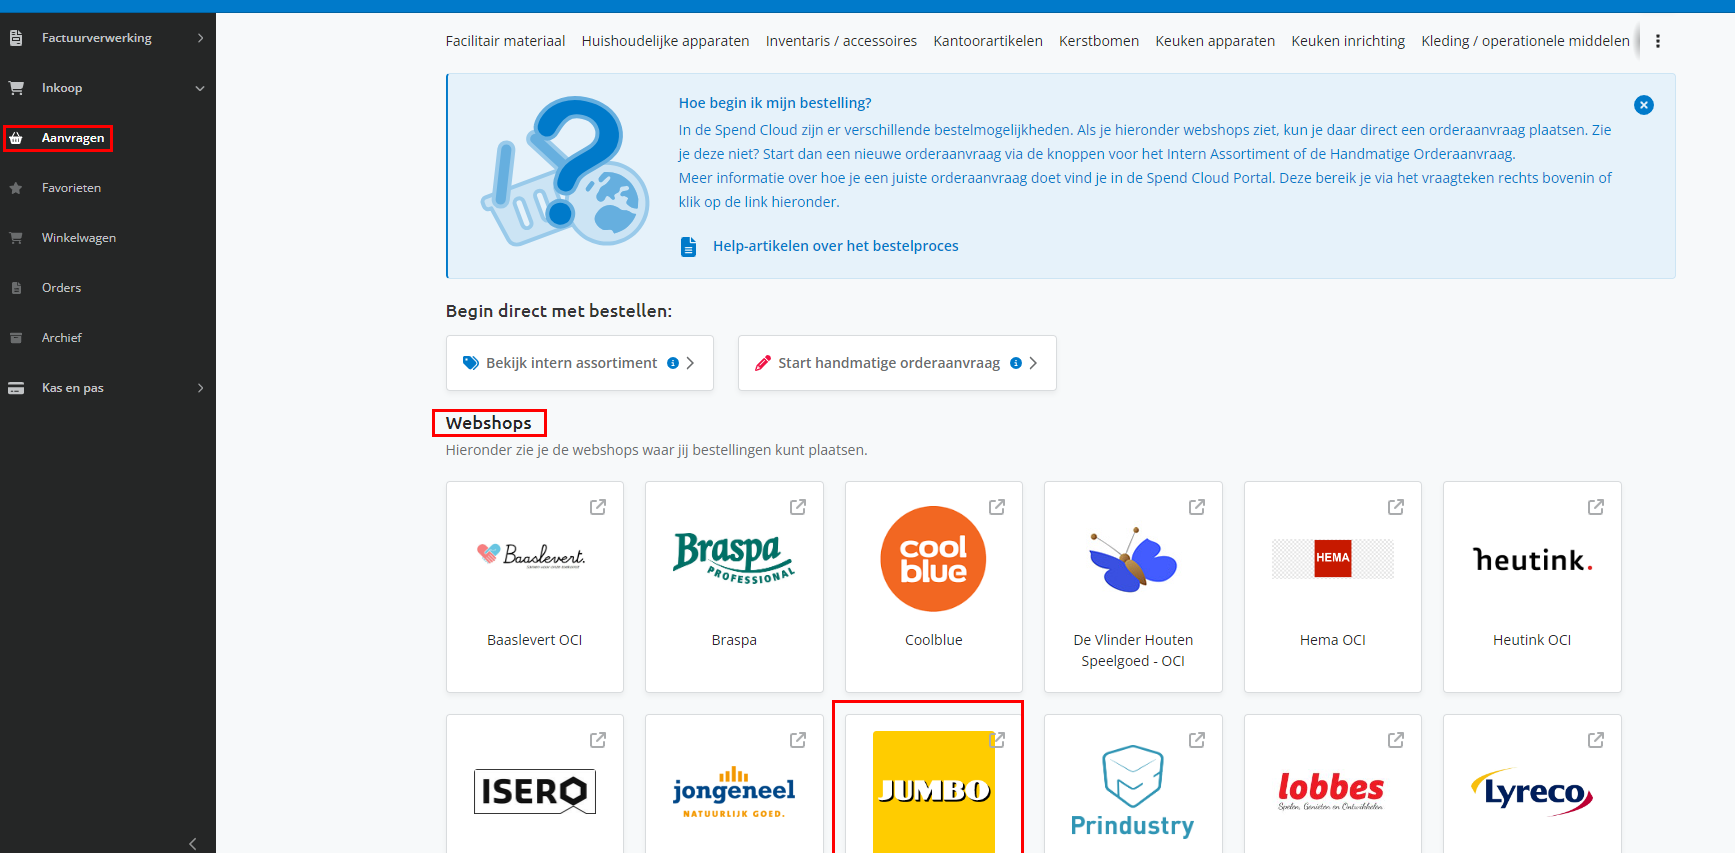This screenshot has width=1735, height=853.
Task: Select the Kerstbomen tab
Action: pos(1099,41)
